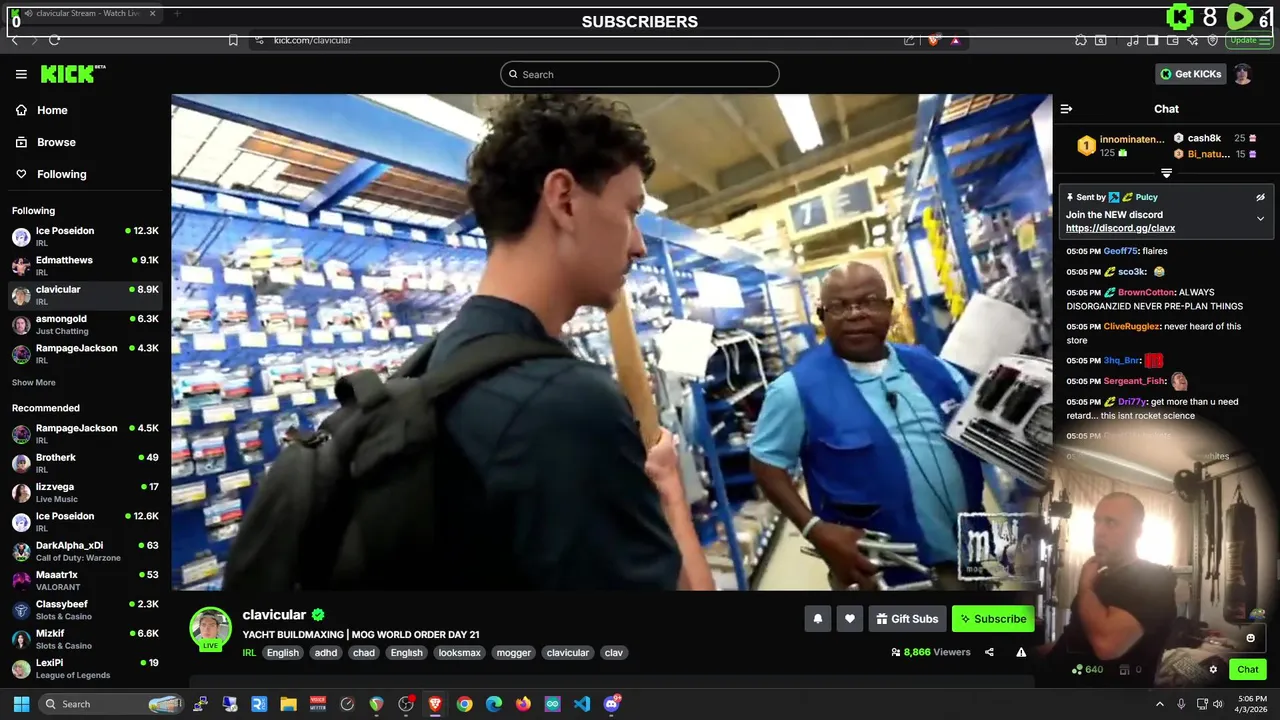
Task: Click the green Subscribe button
Action: pyautogui.click(x=993, y=619)
